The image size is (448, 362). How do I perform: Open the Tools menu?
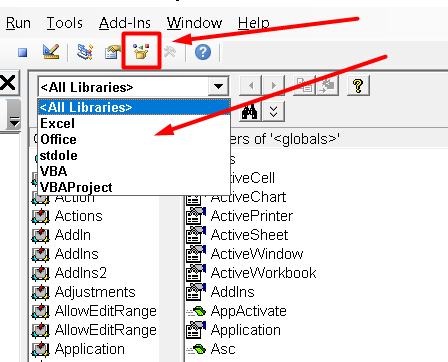point(65,23)
